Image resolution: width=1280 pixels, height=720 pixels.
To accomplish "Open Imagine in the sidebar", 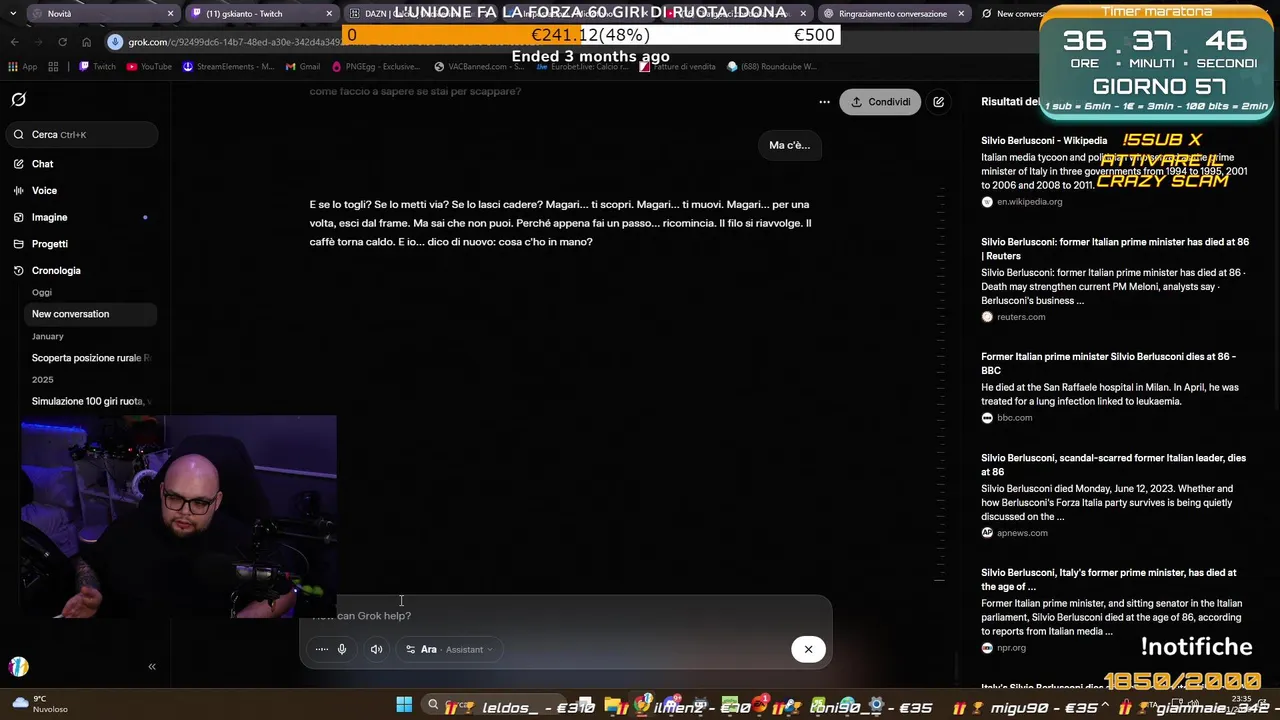I will click(49, 217).
